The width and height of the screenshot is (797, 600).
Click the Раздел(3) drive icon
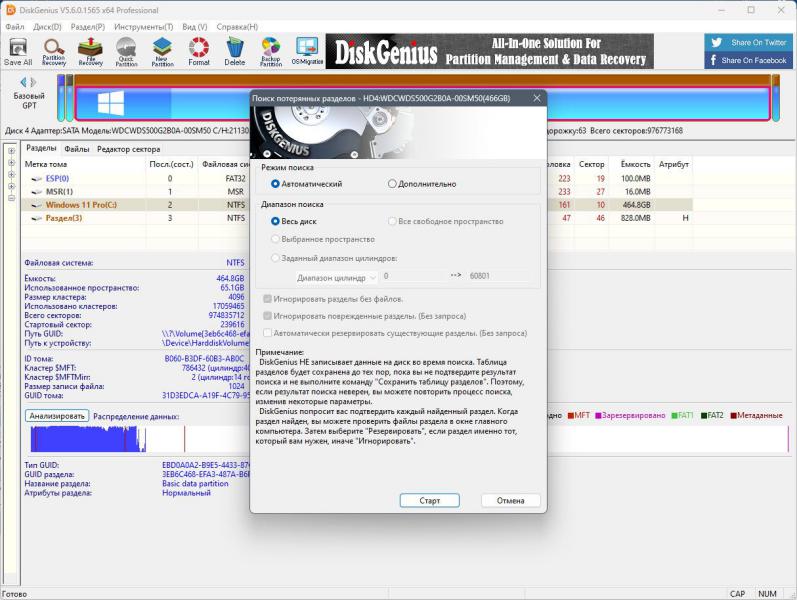[x=36, y=218]
